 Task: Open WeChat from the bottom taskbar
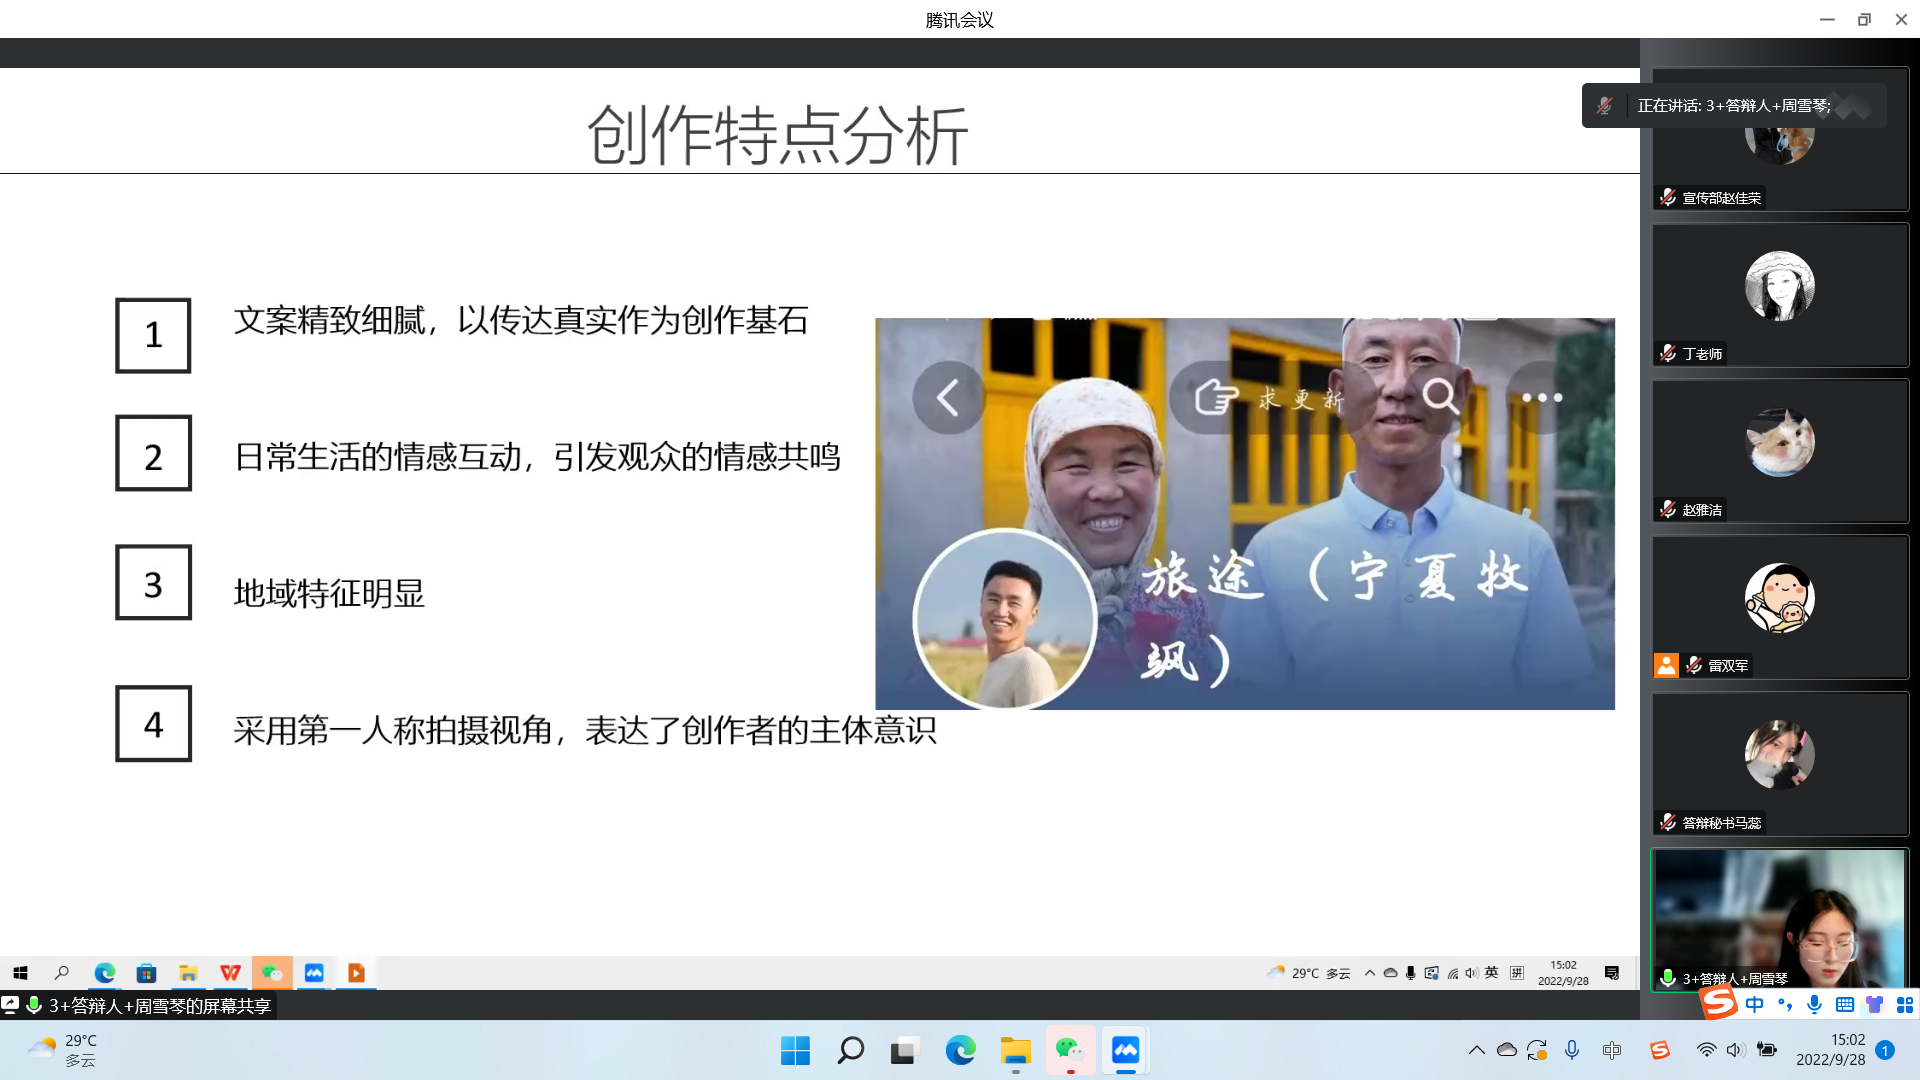click(1070, 1050)
